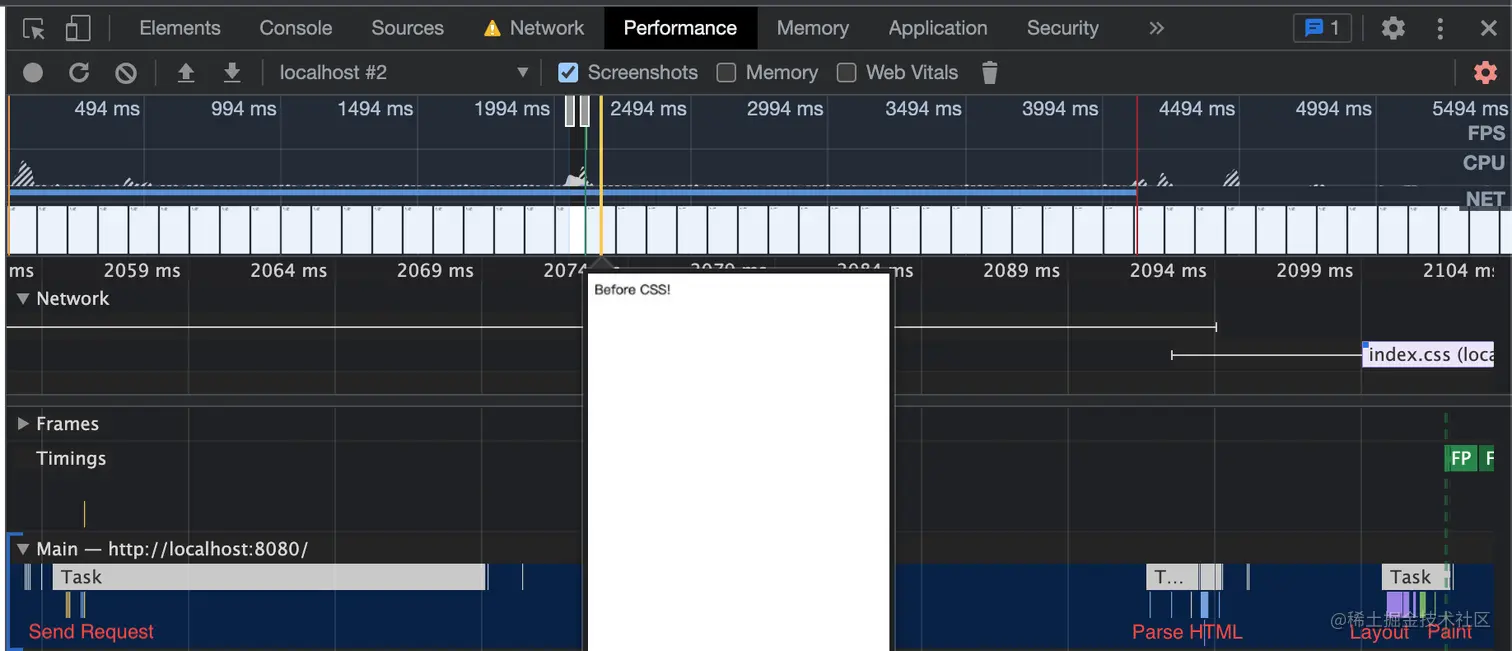Switch to the Console tab

point(296,28)
